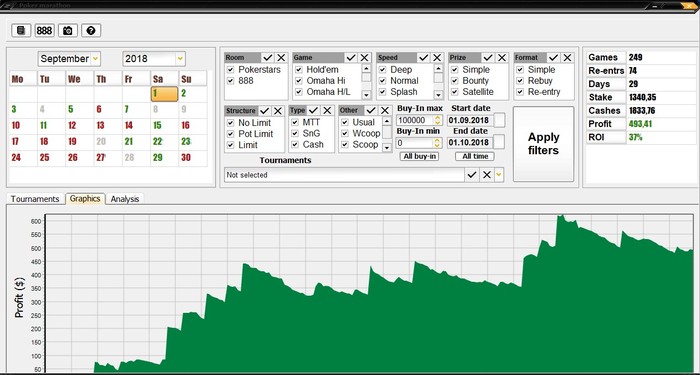Click the All buy-in button
The width and height of the screenshot is (700, 375).
[419, 156]
